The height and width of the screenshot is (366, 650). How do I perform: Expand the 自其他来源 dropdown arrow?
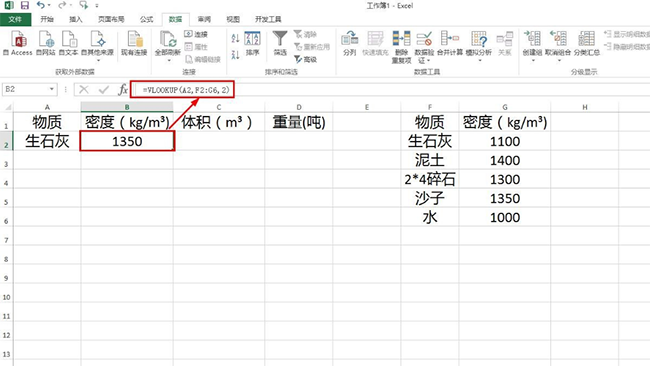[98, 60]
